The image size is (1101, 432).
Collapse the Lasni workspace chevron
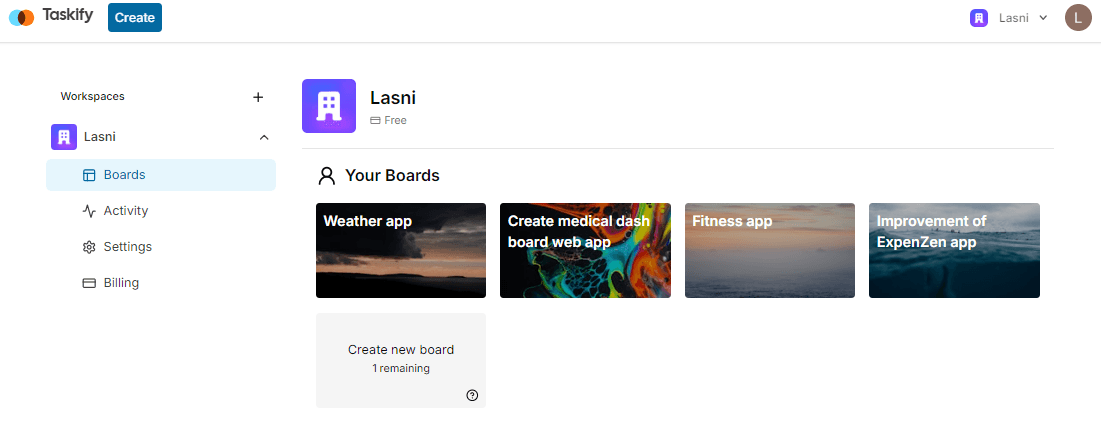pos(264,137)
